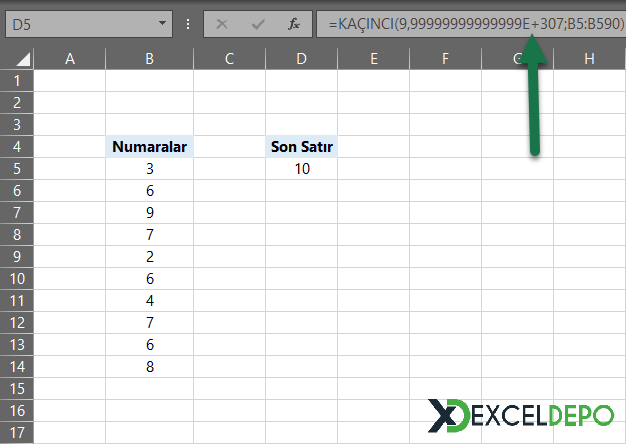Click the Name Box showing D5
This screenshot has height=444, width=626.
click(x=89, y=24)
